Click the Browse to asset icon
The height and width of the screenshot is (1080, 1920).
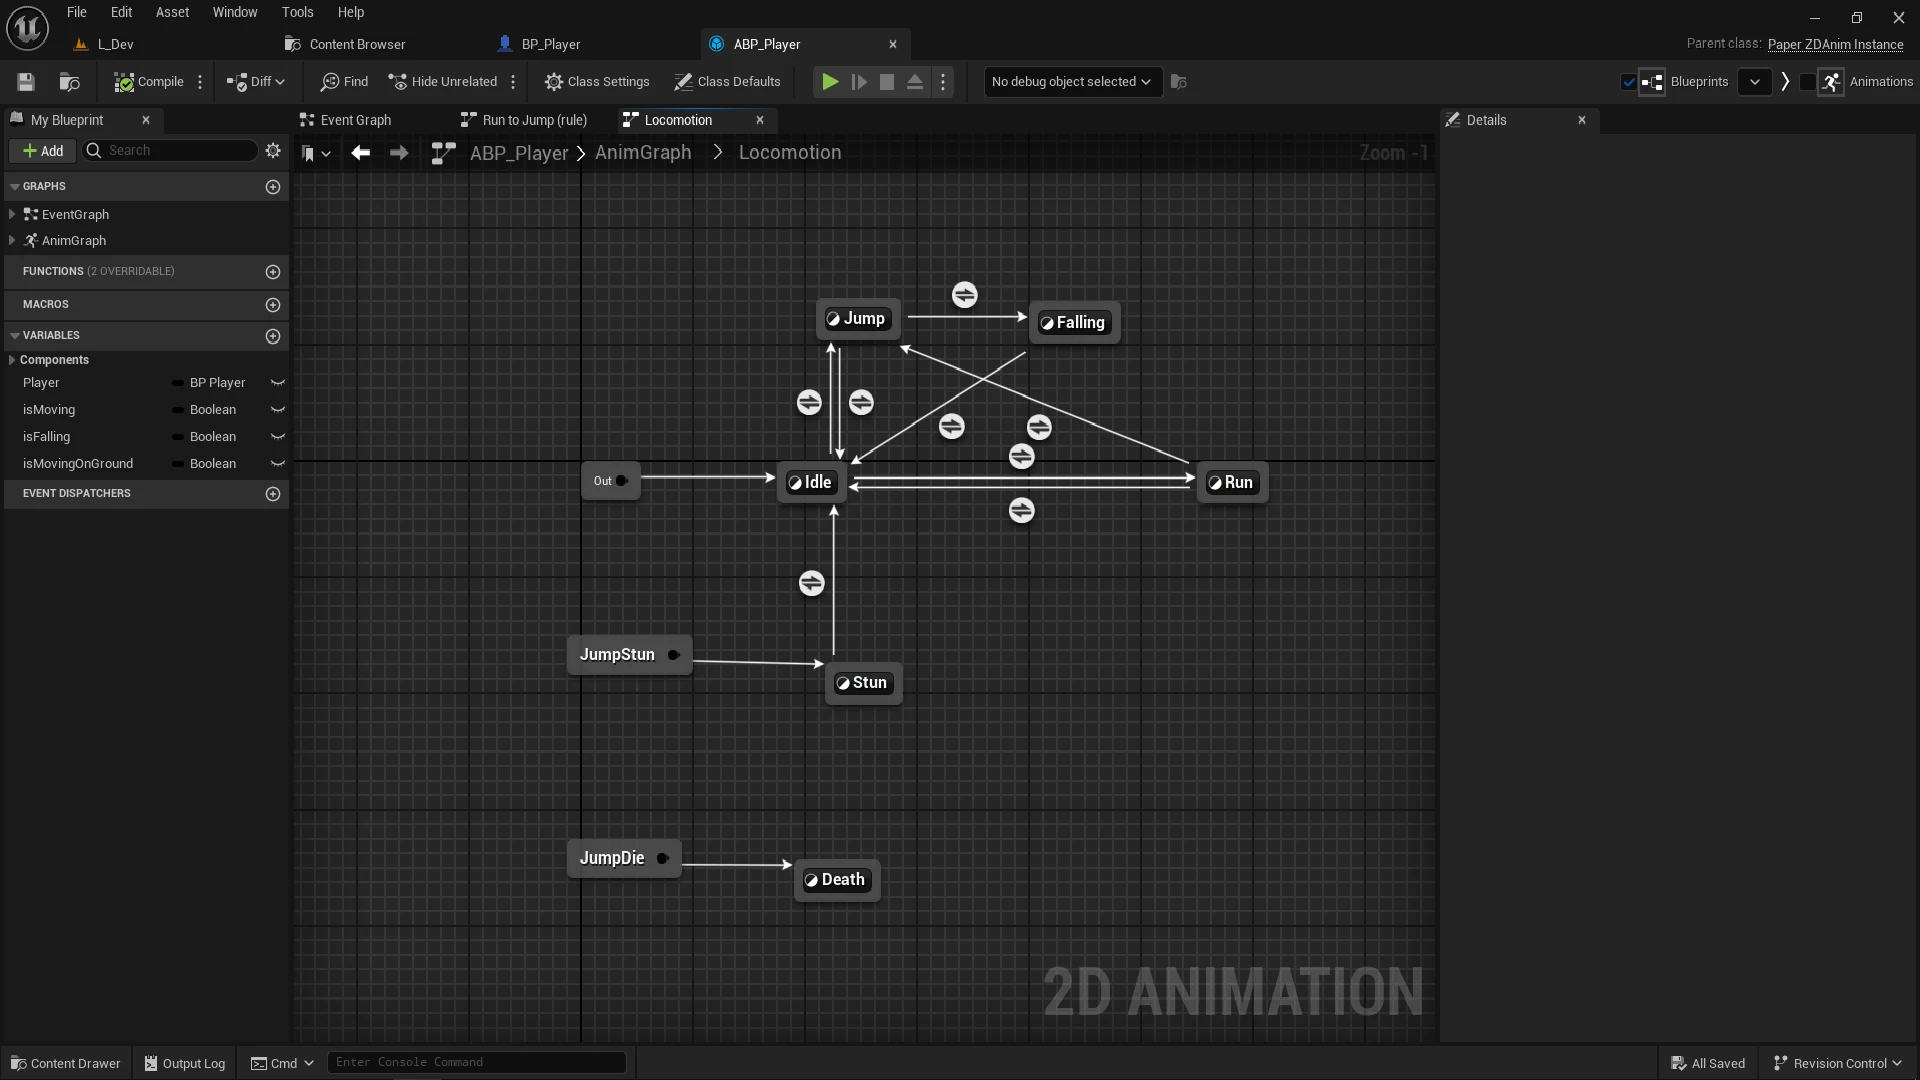(x=69, y=82)
